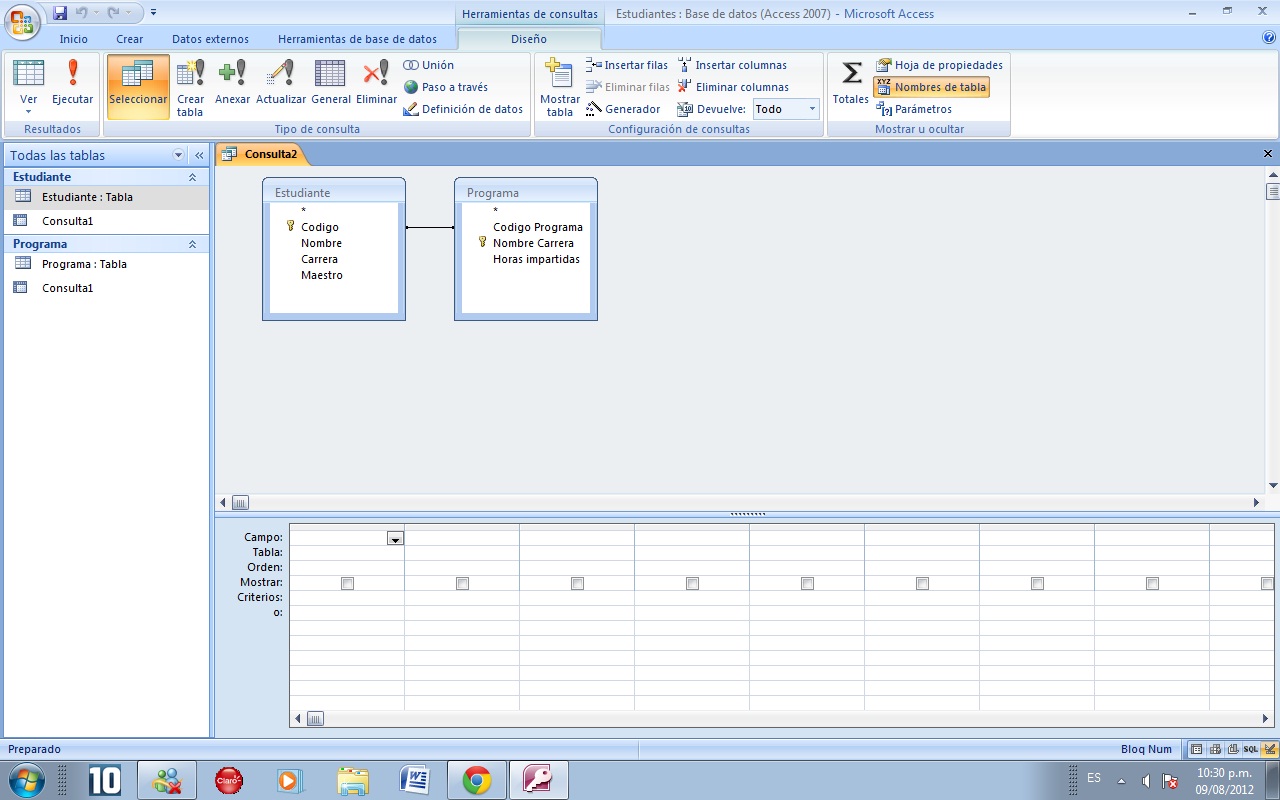1280x800 pixels.
Task: Switch query type to Actualizar
Action: (281, 85)
